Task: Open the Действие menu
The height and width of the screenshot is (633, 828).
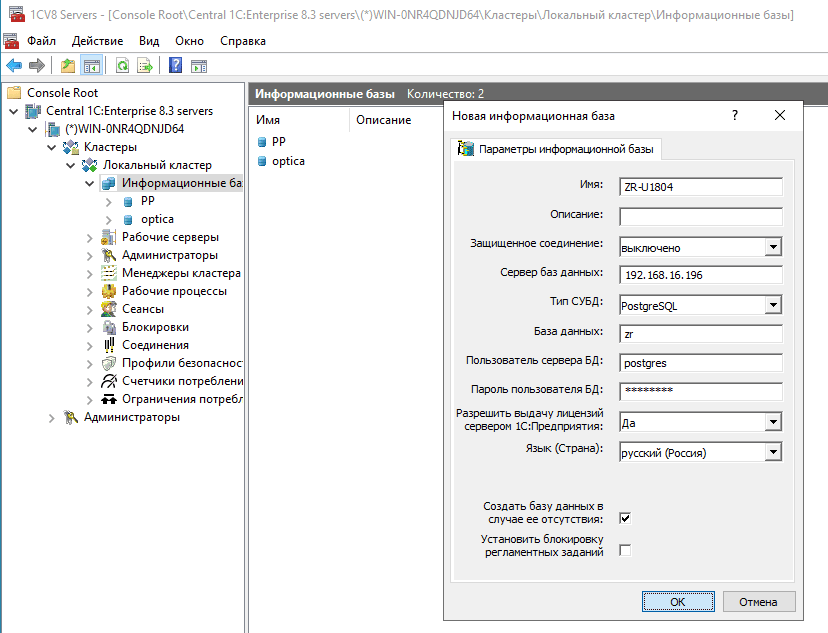Action: pos(98,41)
